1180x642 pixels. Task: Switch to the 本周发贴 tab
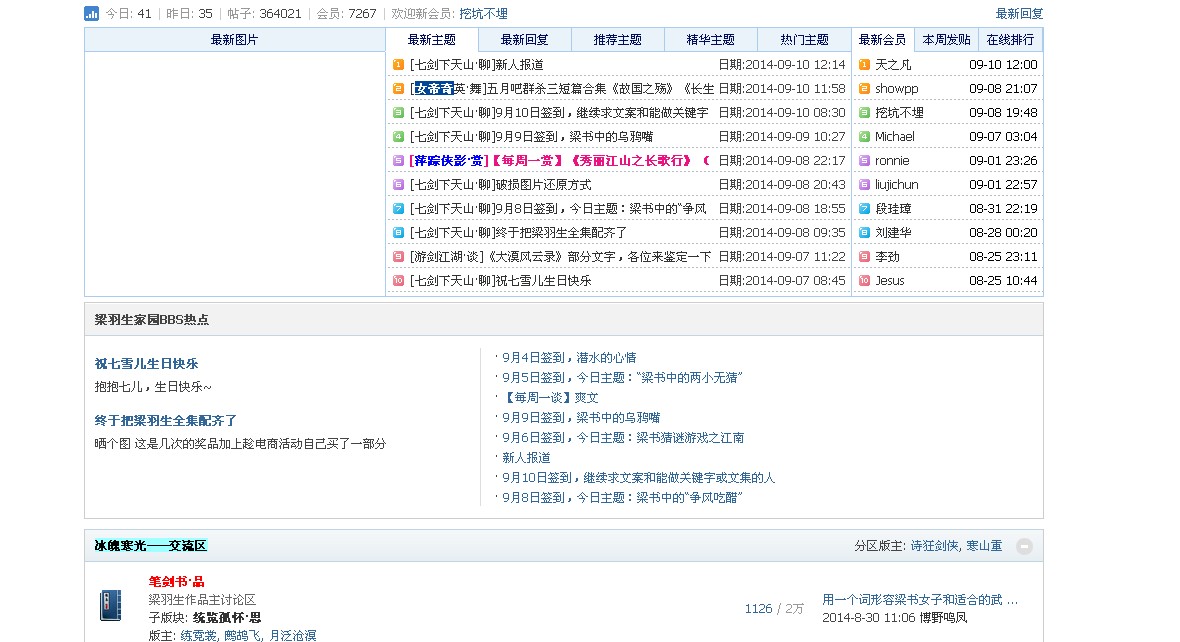tap(946, 40)
